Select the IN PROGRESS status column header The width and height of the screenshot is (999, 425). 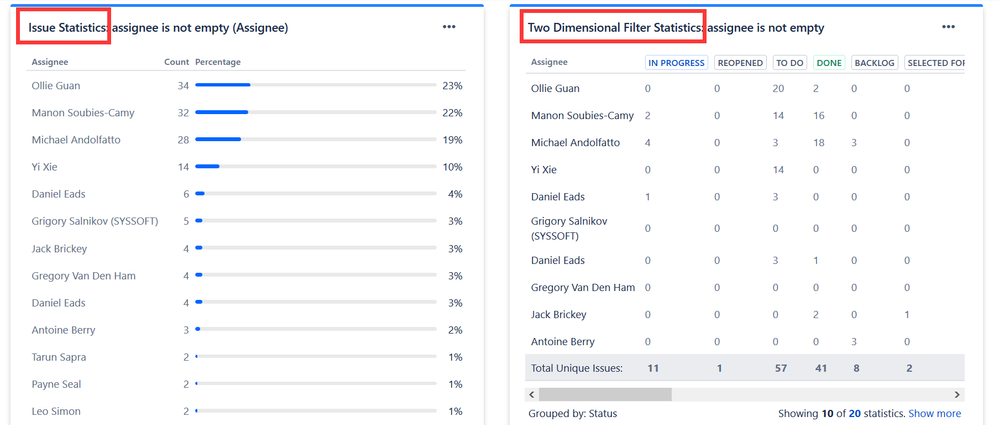pyautogui.click(x=677, y=62)
